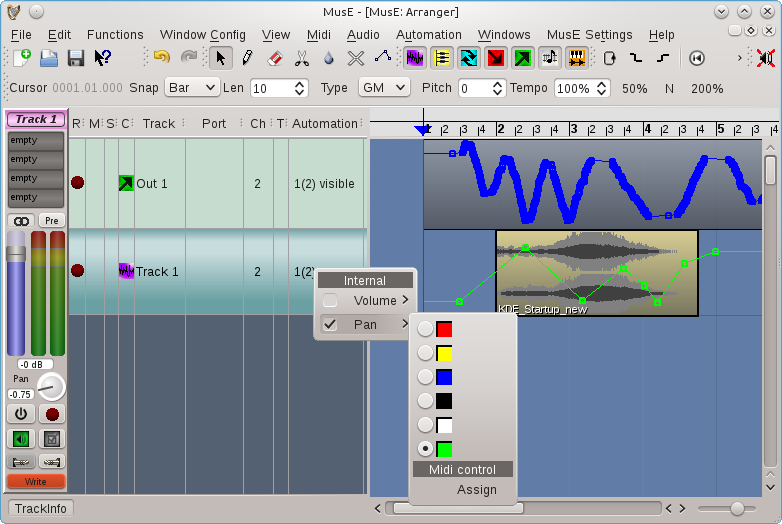The height and width of the screenshot is (524, 782).
Task: Toggle solo button in mixer strip
Action: (52, 439)
